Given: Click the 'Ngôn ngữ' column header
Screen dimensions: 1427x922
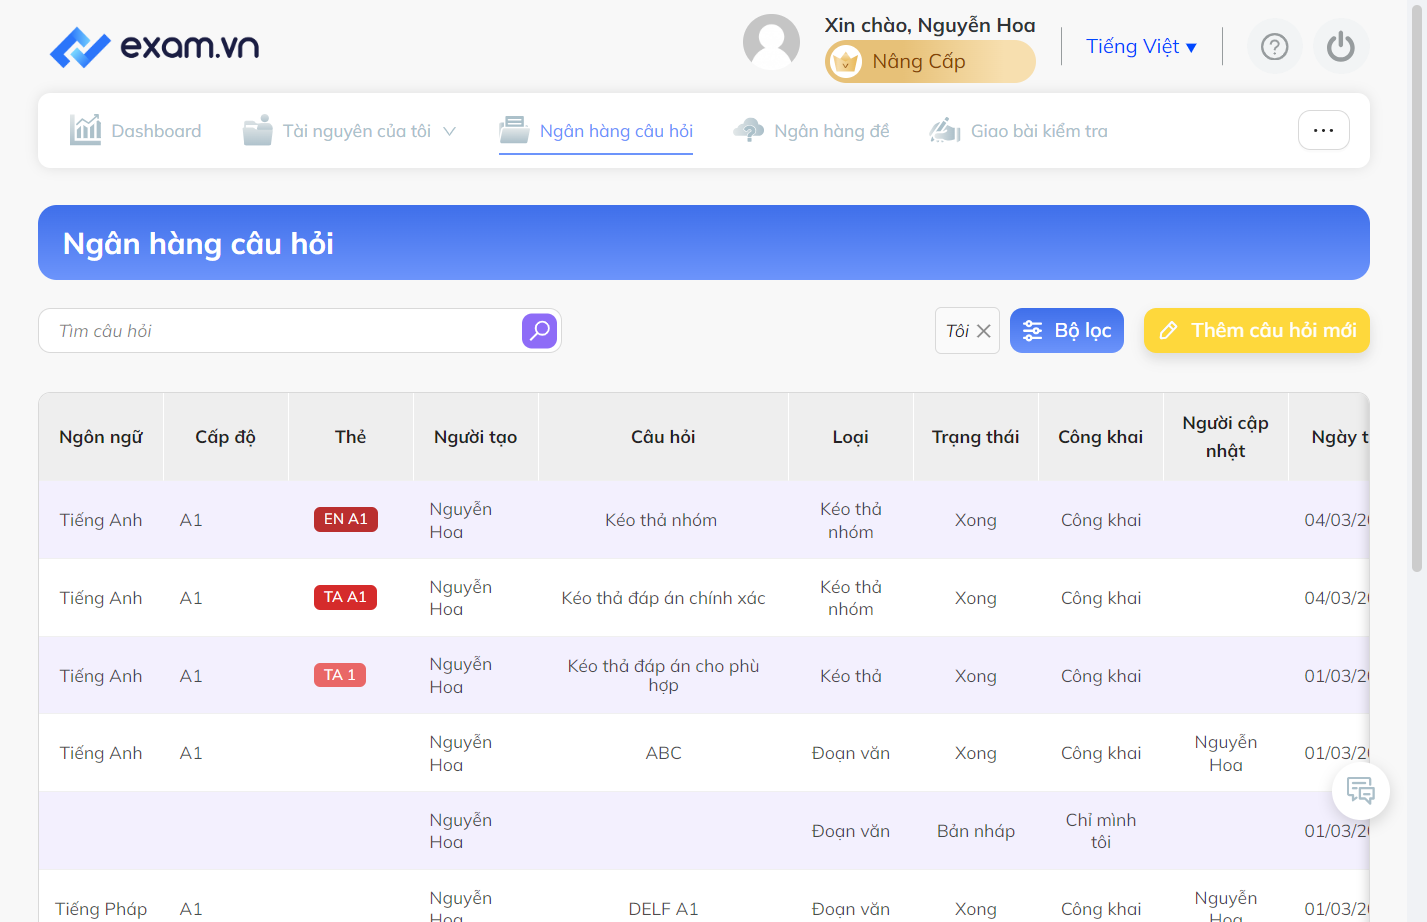Looking at the screenshot, I should click(101, 437).
